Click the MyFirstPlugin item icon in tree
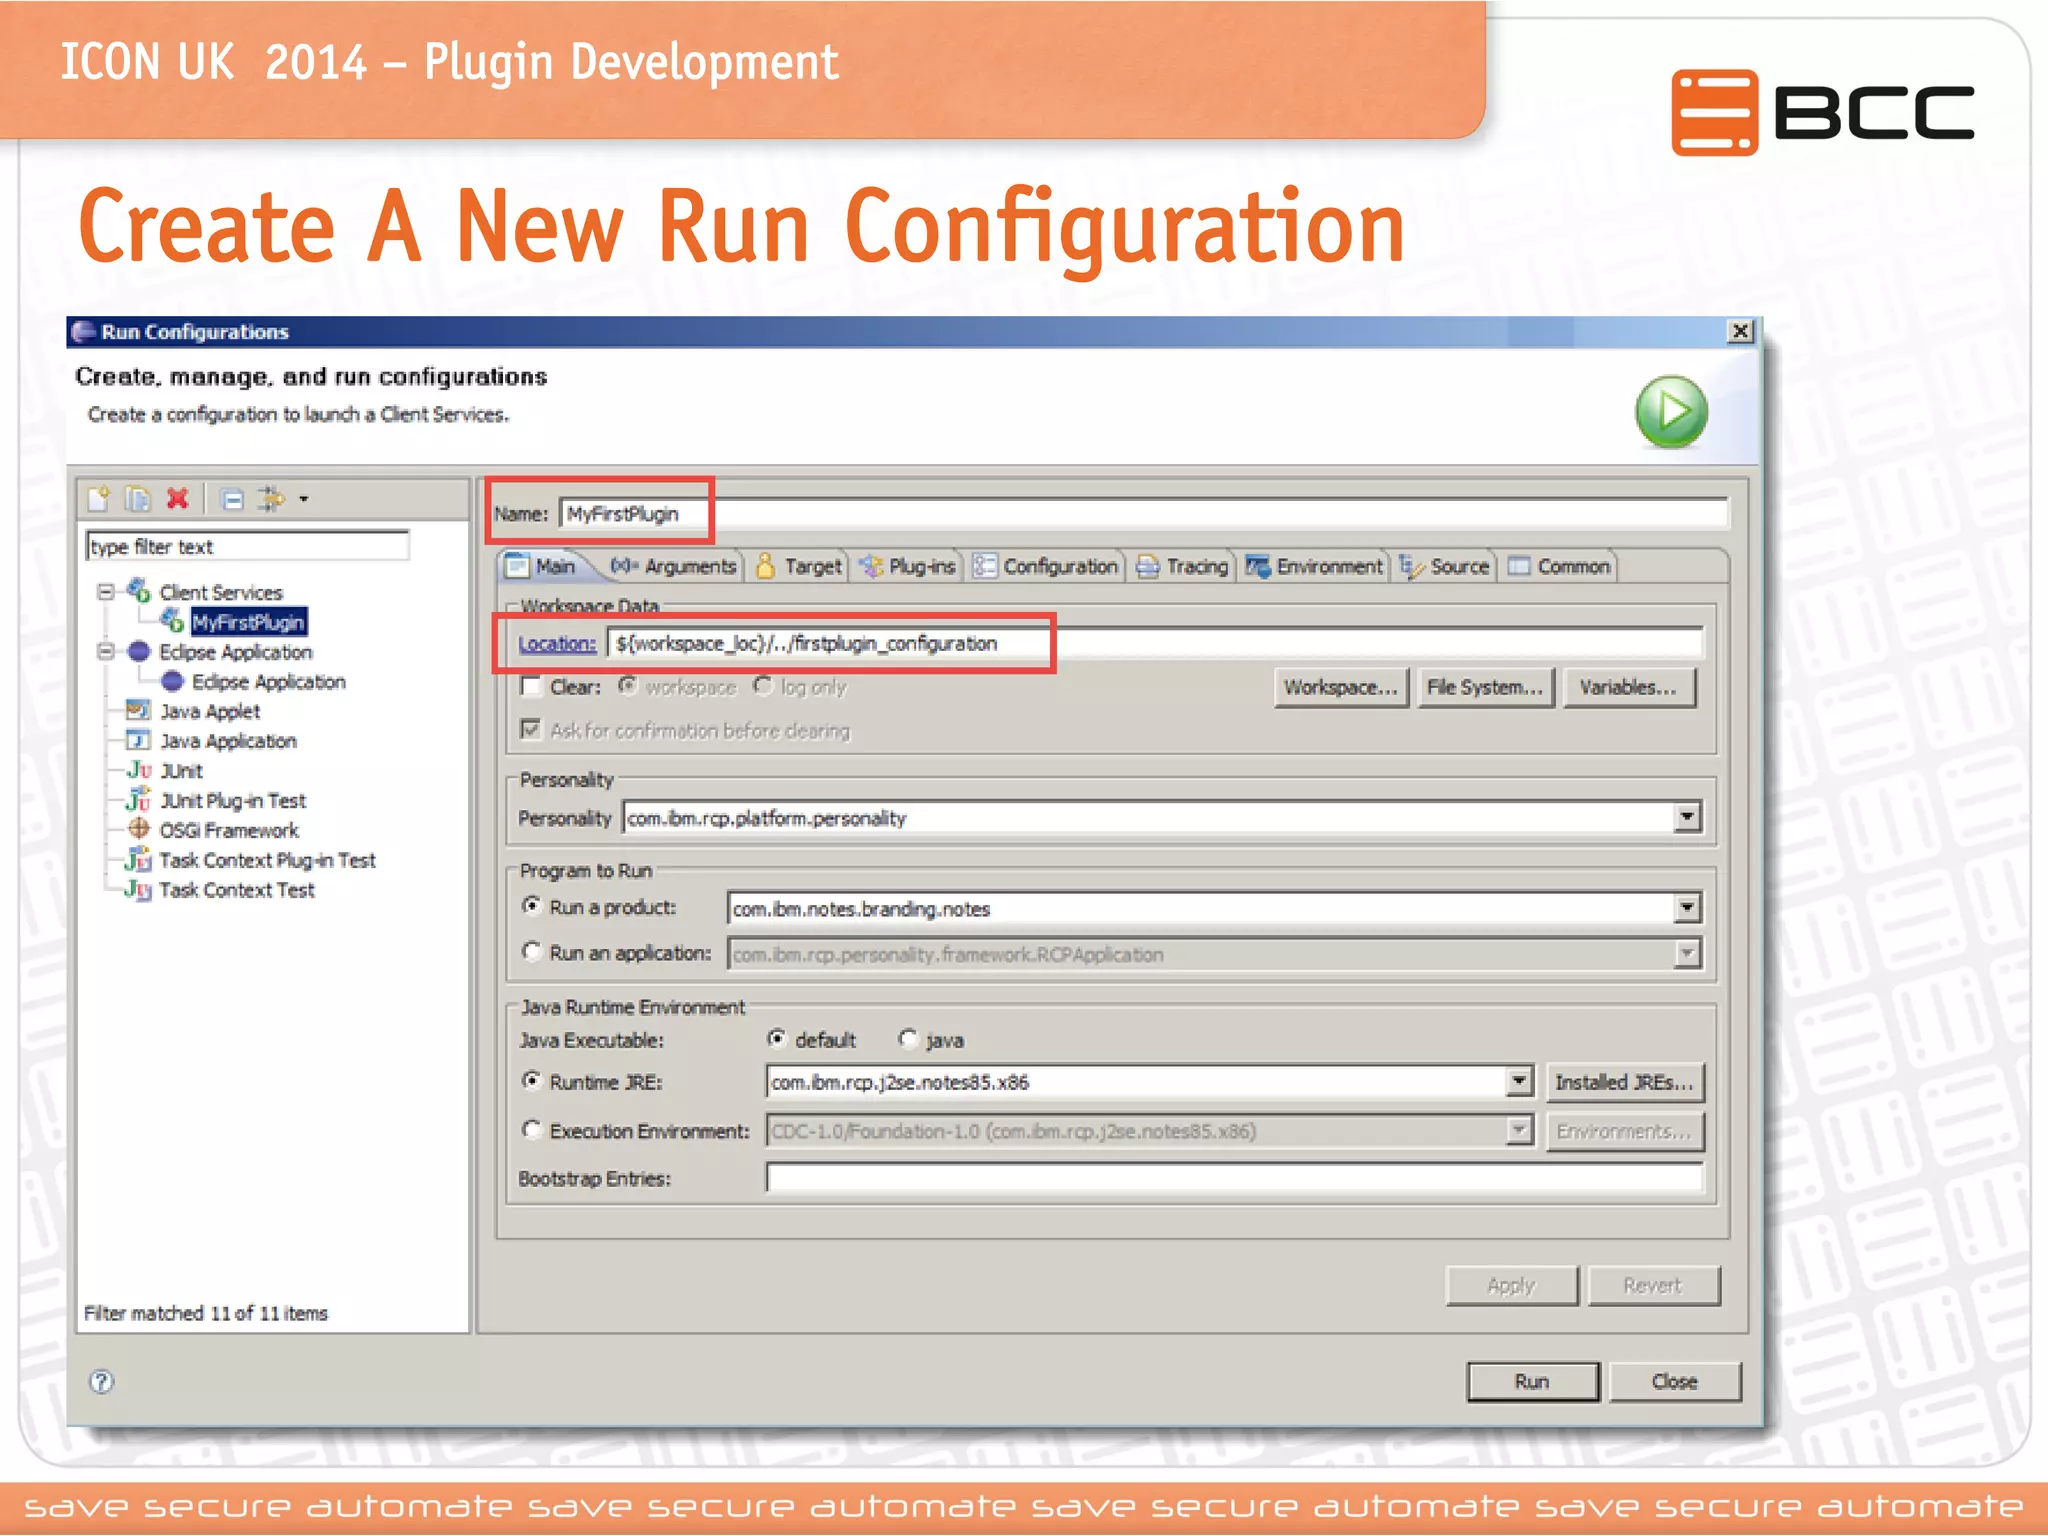Image resolution: width=2048 pixels, height=1536 pixels. pos(172,621)
